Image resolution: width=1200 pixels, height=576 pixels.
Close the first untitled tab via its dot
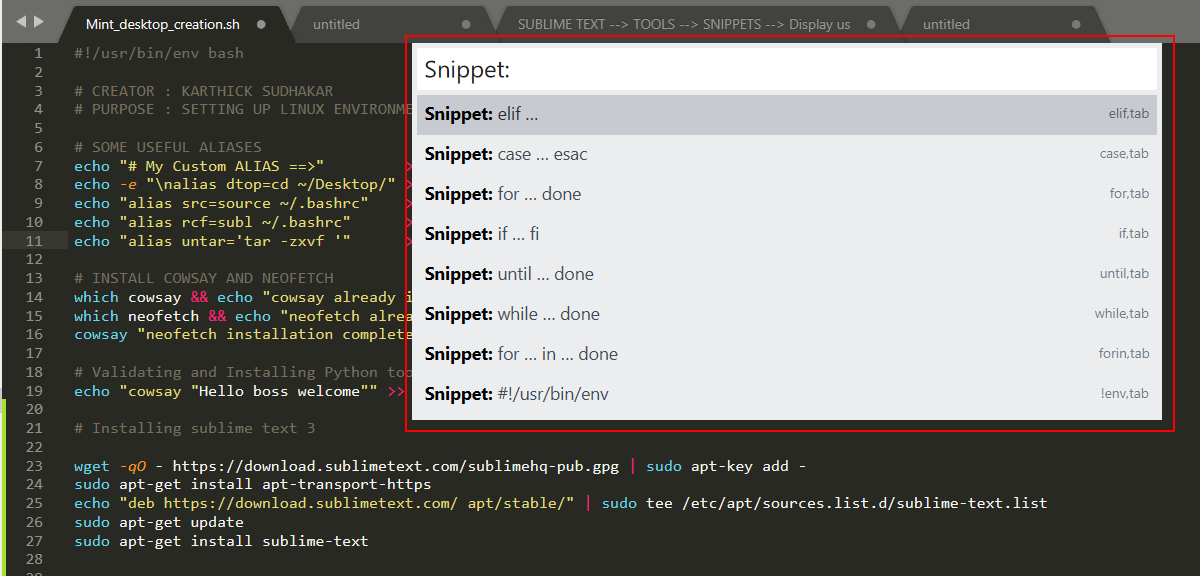466,24
